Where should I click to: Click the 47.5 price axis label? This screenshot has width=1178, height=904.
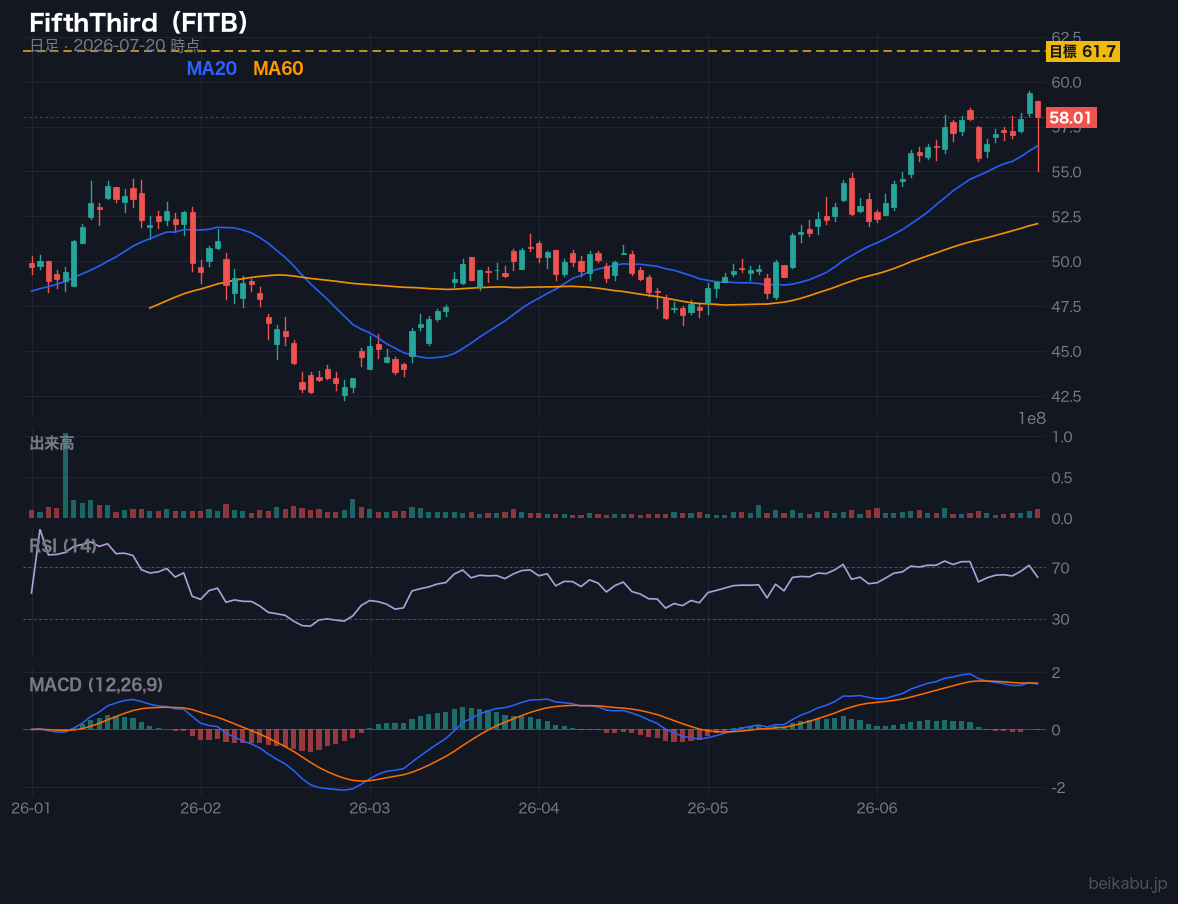click(x=1066, y=307)
